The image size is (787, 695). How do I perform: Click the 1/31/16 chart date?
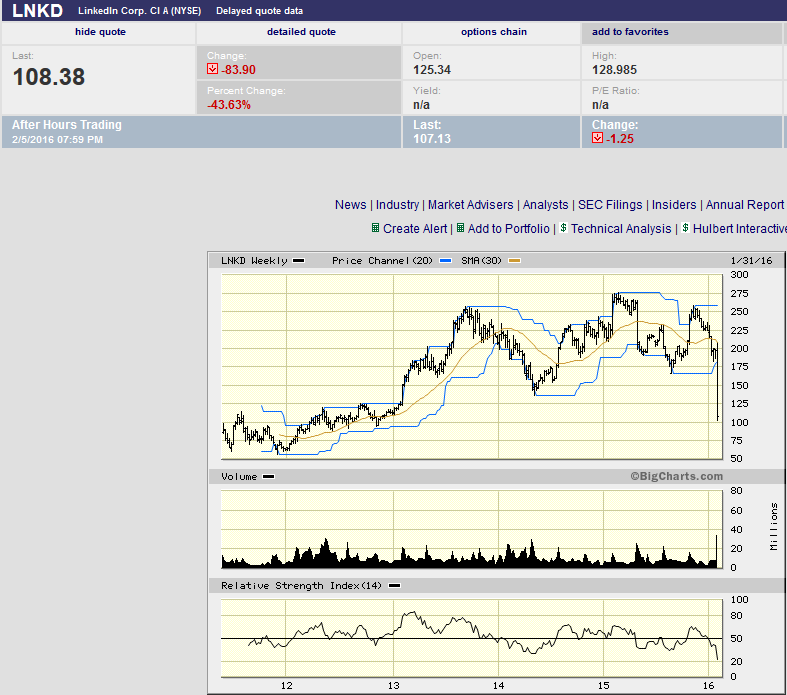751,260
